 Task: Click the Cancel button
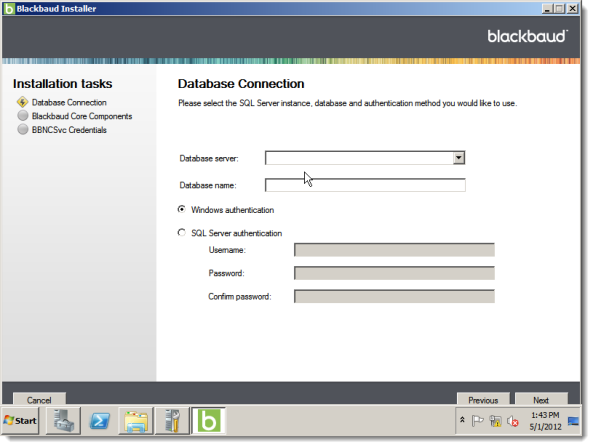point(39,399)
